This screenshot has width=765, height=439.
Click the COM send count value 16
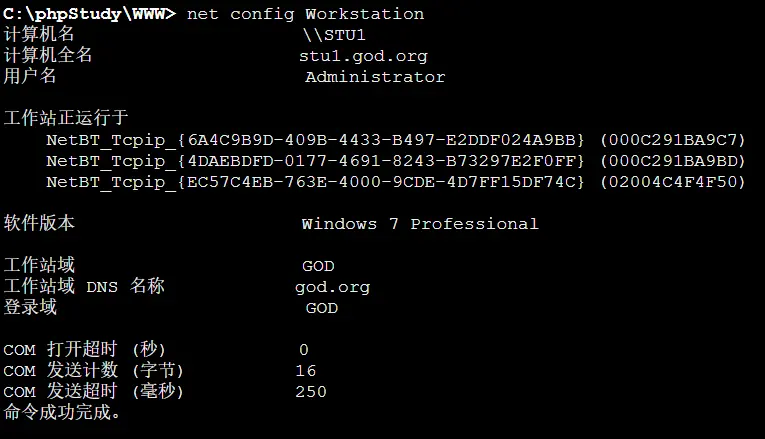click(x=306, y=371)
